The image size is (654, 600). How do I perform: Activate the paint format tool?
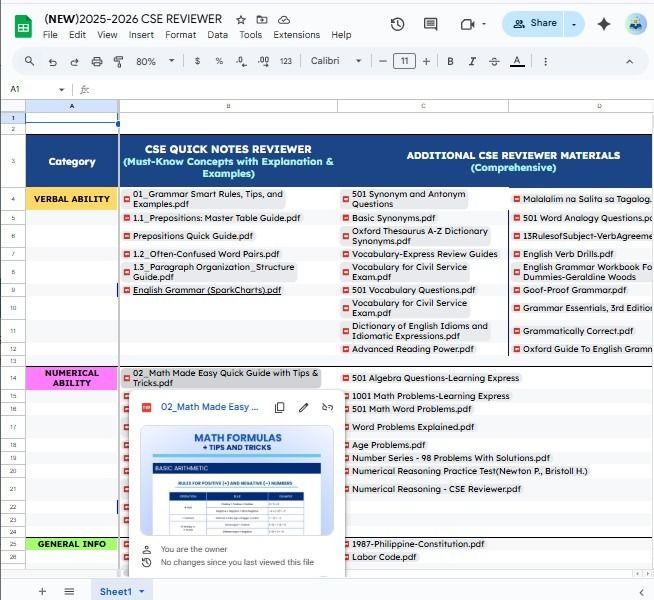[118, 62]
